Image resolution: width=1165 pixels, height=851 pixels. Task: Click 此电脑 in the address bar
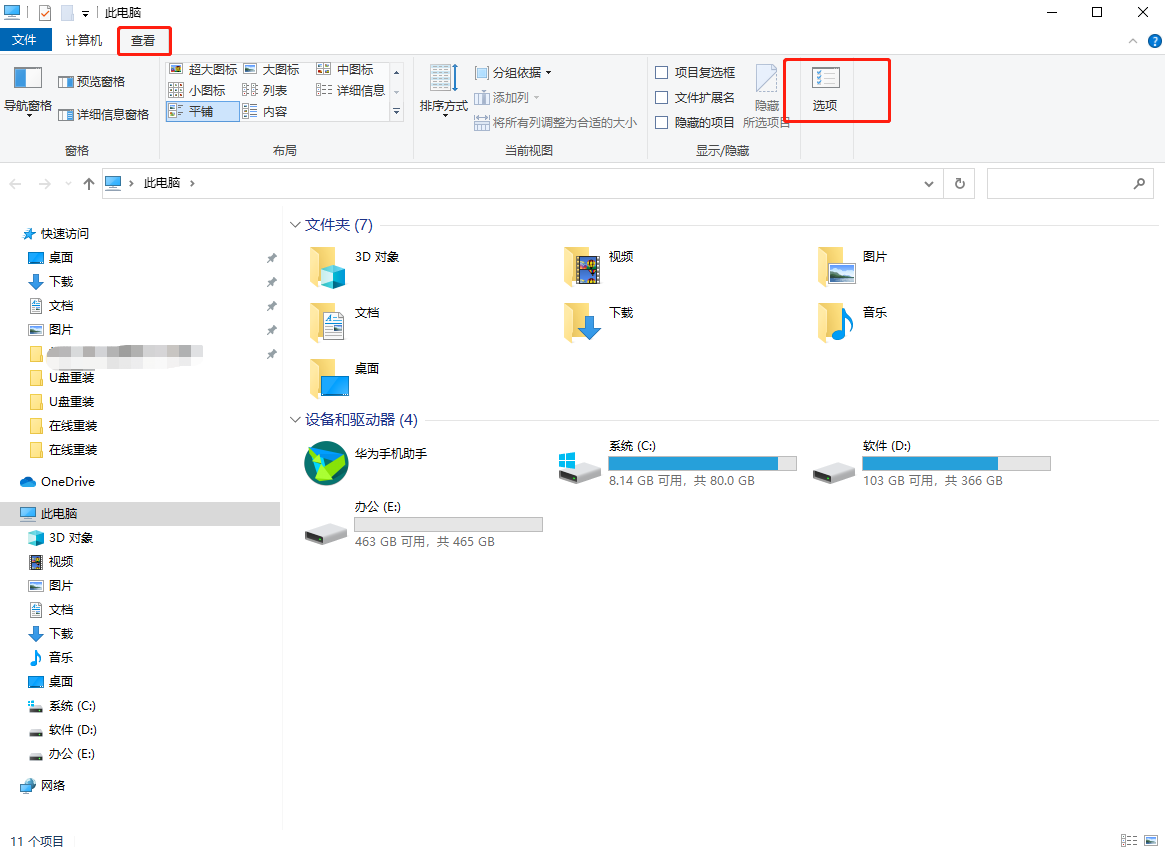pos(160,183)
